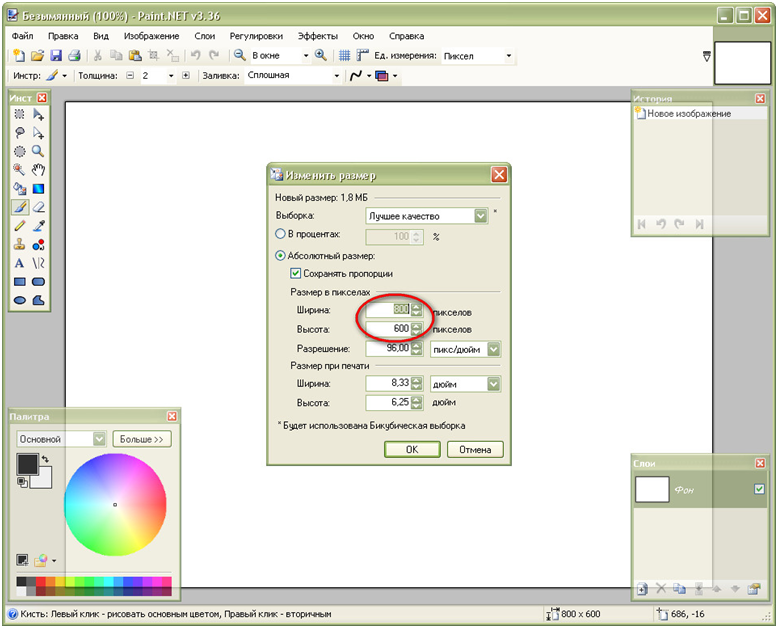Select the Line/Curve tool
Image resolution: width=778 pixels, height=628 pixels.
(38, 263)
